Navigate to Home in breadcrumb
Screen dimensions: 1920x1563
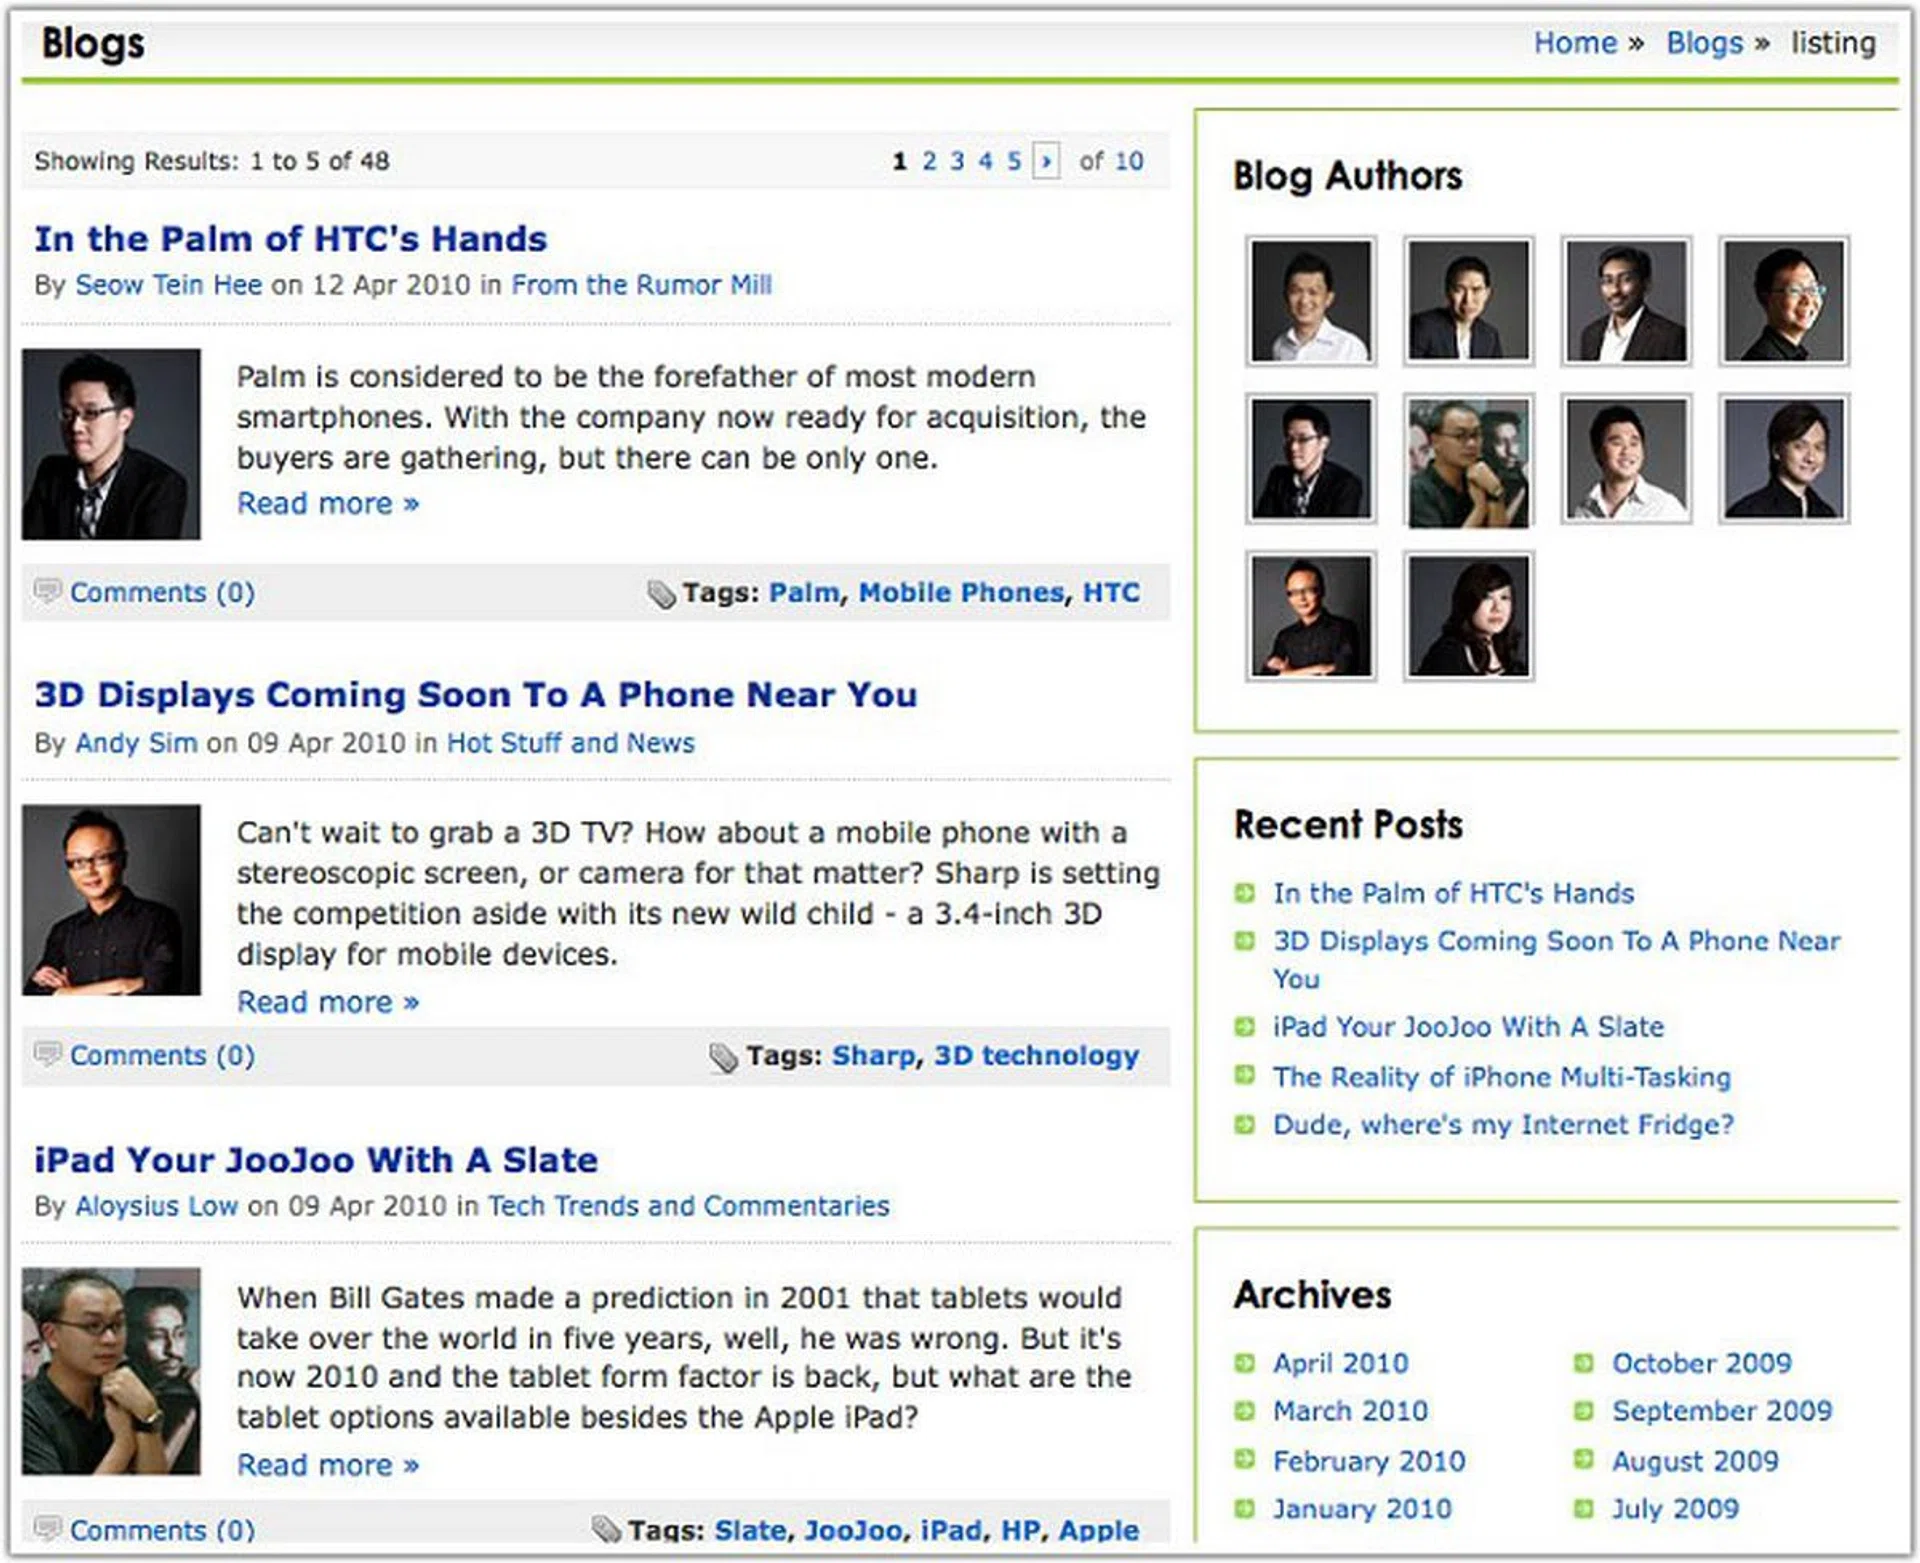click(x=1575, y=43)
